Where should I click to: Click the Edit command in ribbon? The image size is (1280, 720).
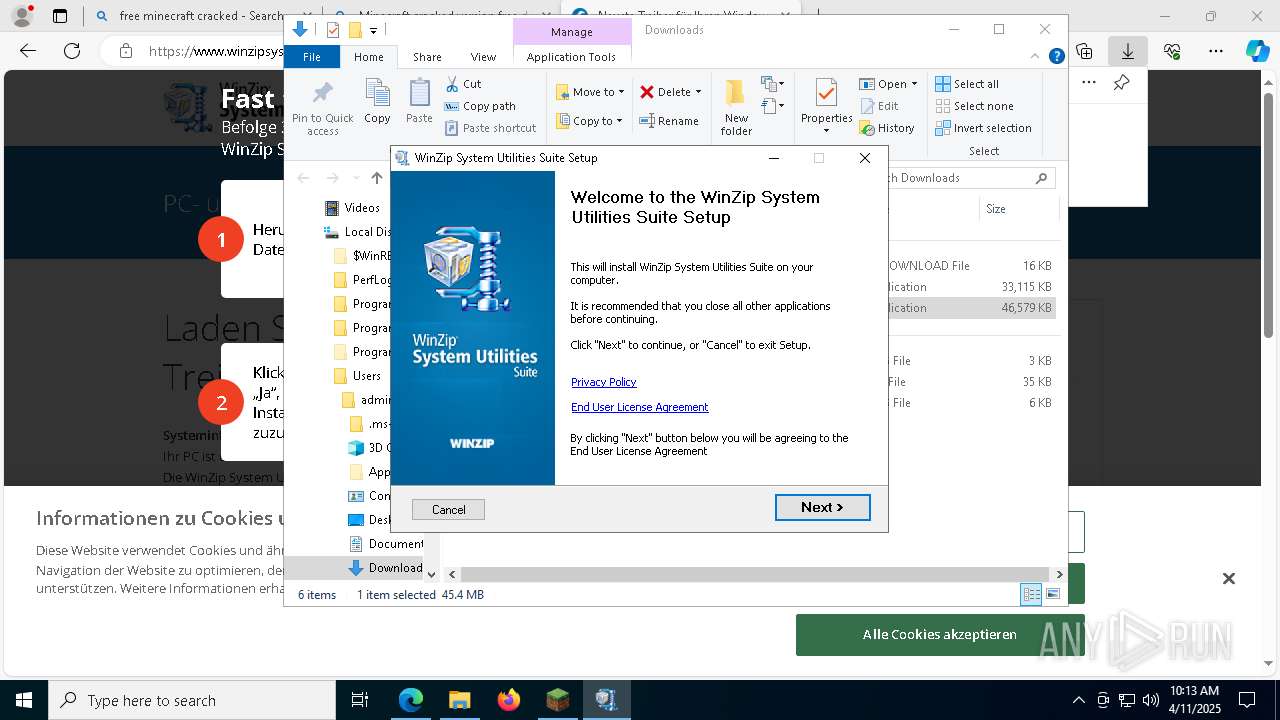879,106
